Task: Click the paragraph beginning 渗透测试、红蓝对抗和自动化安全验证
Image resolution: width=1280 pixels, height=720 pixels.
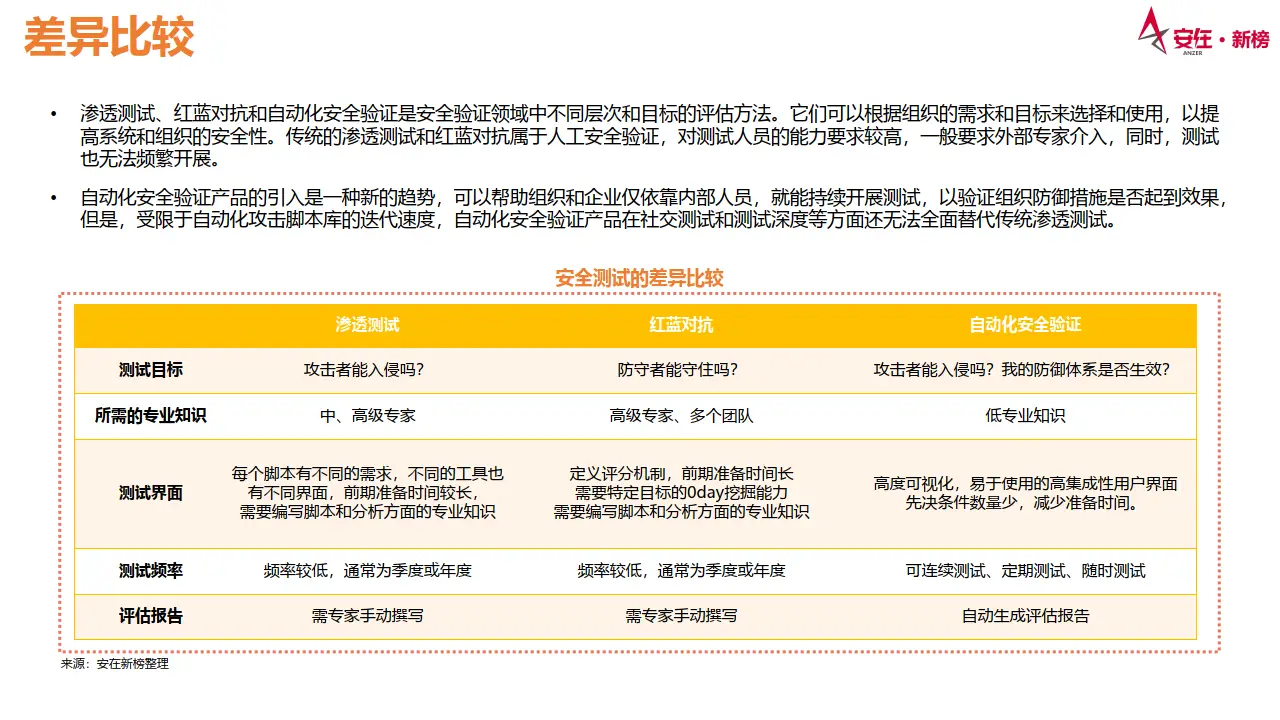Action: pos(650,136)
